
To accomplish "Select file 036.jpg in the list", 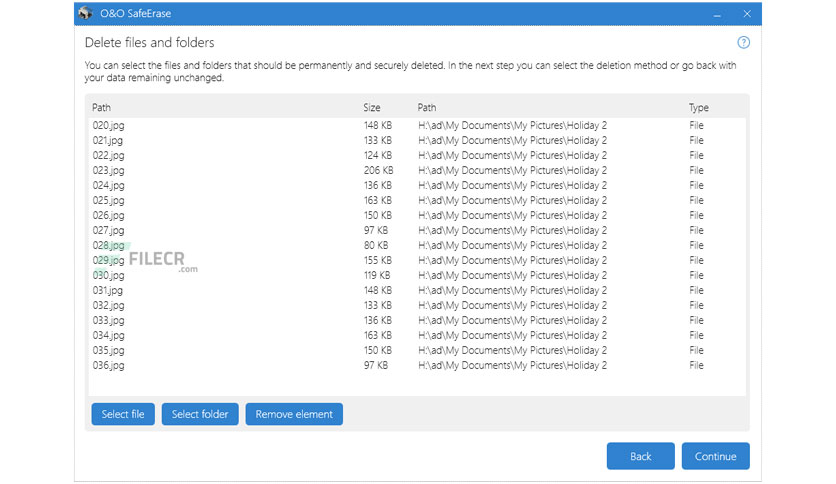I will (108, 365).
